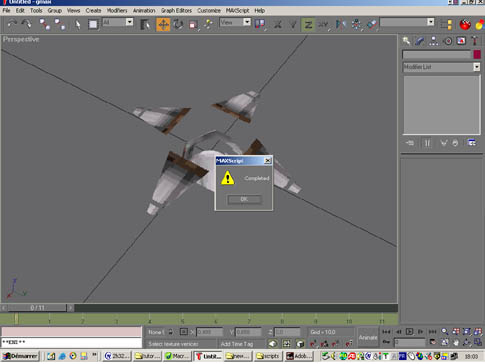
Task: Toggle Pin Stack below modifier list
Action: (410, 143)
